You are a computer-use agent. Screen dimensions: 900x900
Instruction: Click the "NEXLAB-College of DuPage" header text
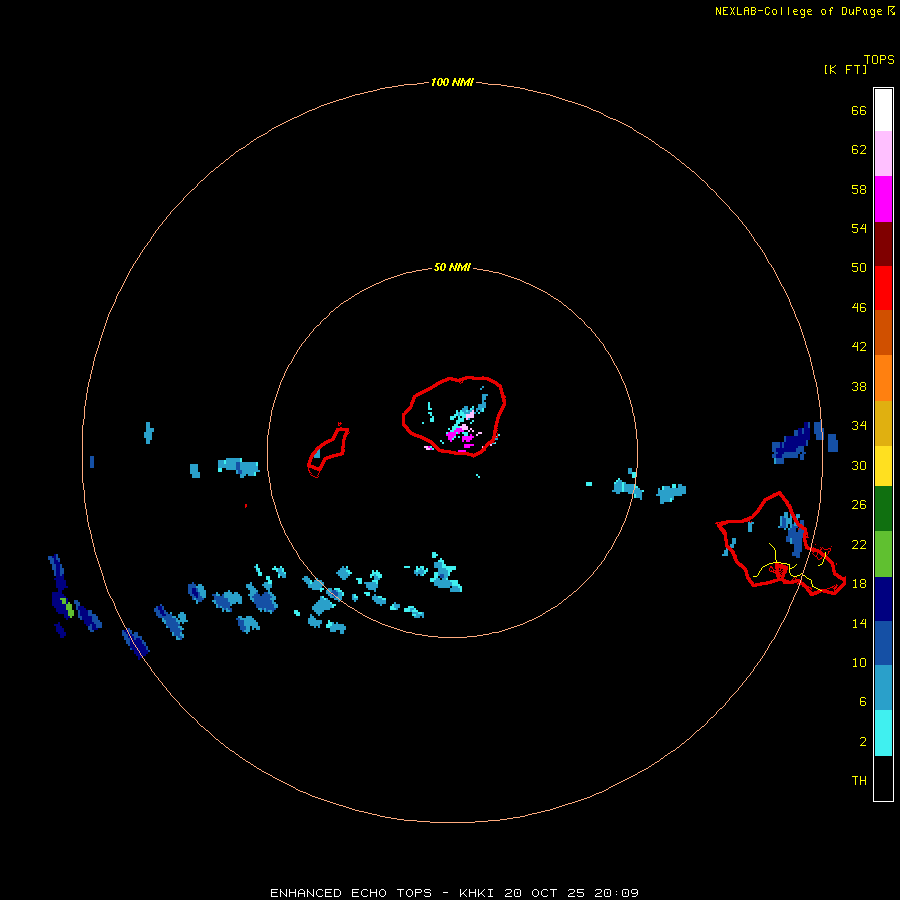798,11
